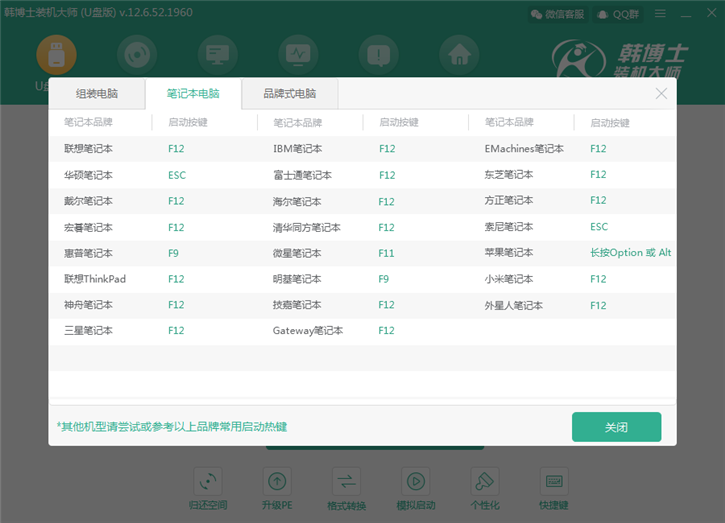
Task: Close the dialog with the X icon
Action: (x=661, y=93)
